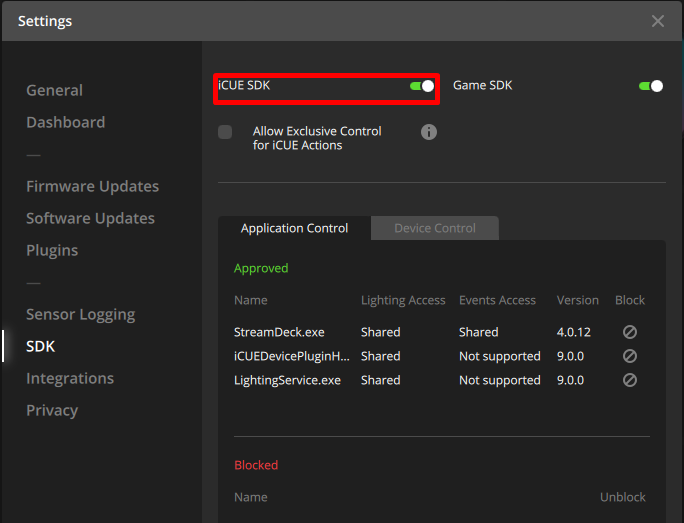This screenshot has height=523, width=684.
Task: Block StreamDeck.exe using its block icon
Action: [x=629, y=332]
